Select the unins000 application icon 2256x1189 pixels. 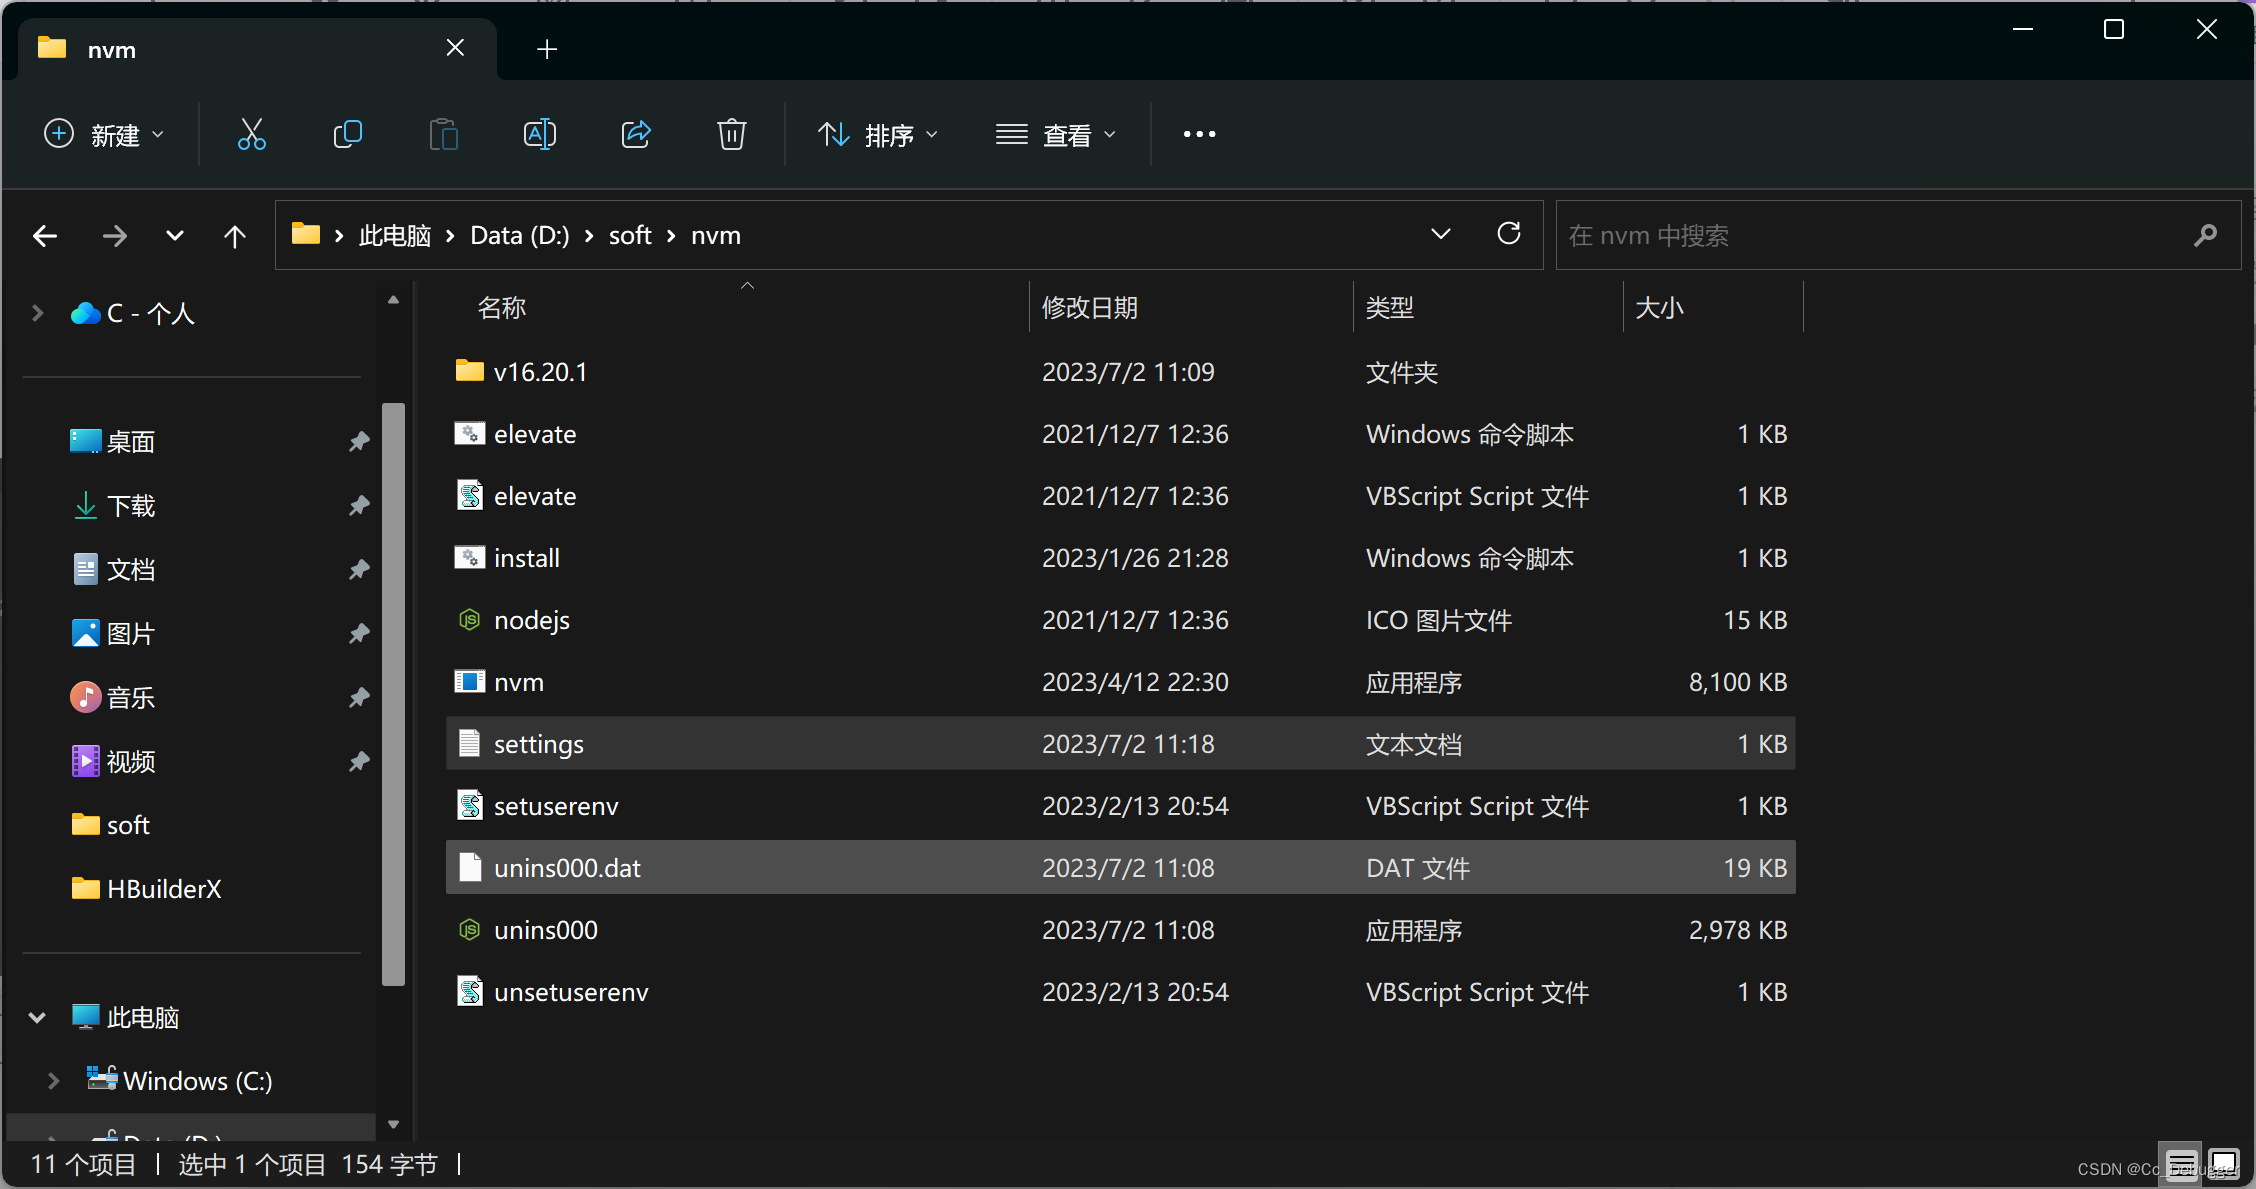[469, 930]
